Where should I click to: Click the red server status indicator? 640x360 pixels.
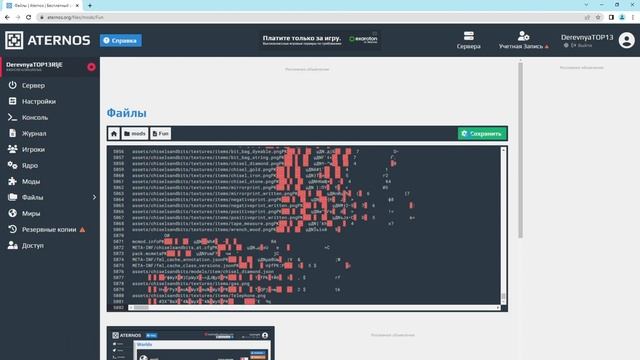[x=91, y=67]
